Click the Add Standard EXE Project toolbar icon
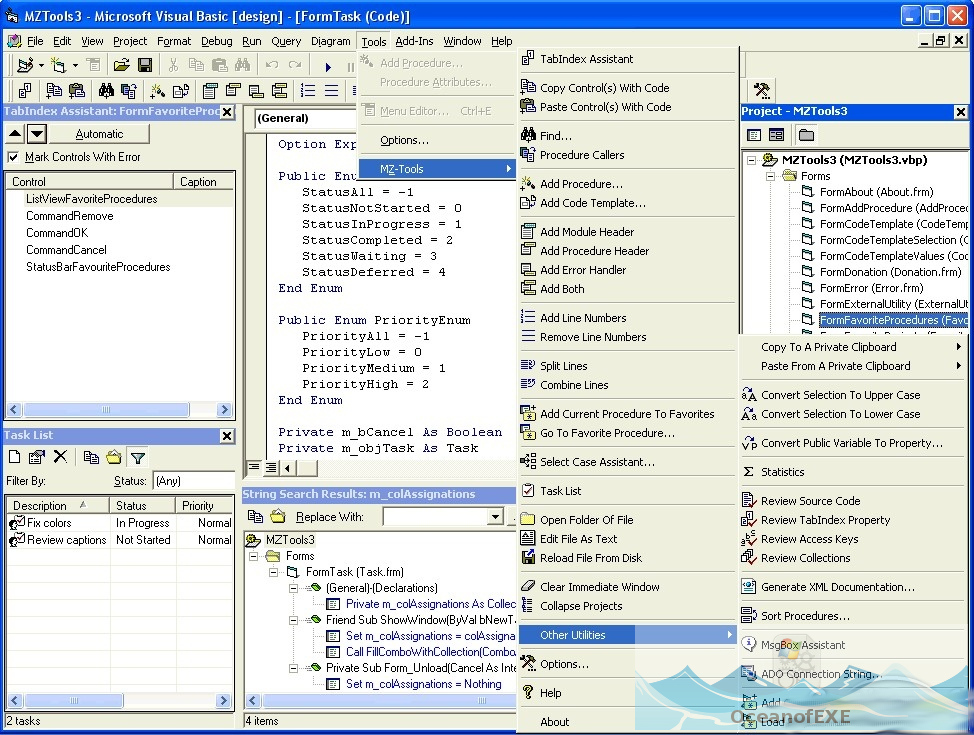The height and width of the screenshot is (735, 974). click(x=25, y=65)
